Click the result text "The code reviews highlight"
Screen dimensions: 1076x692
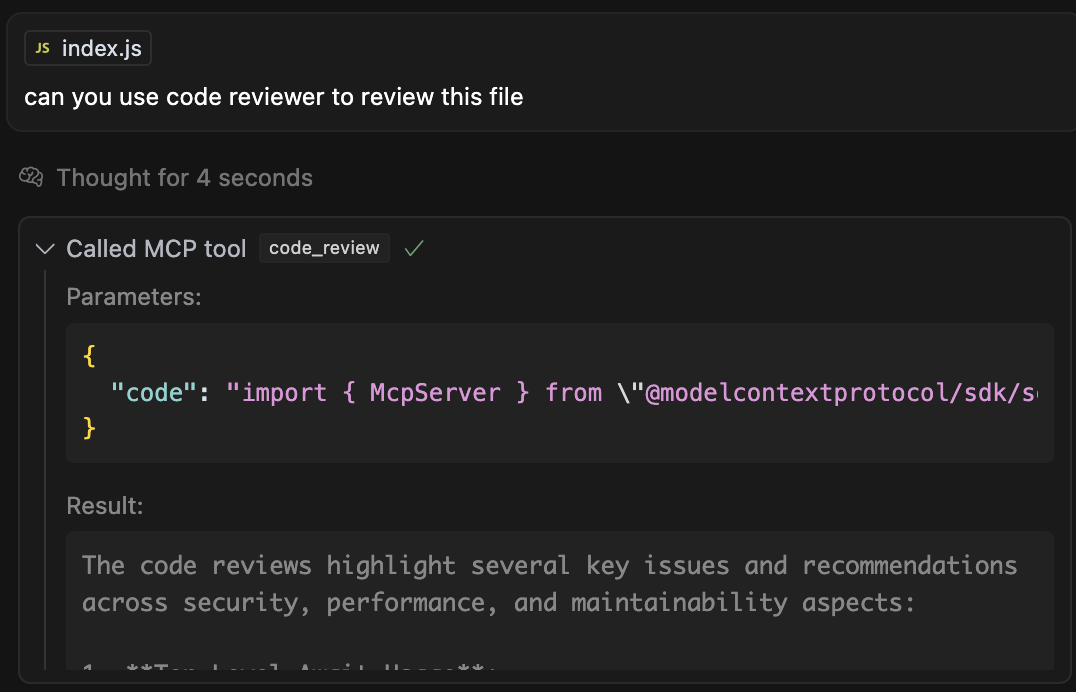(x=550, y=566)
